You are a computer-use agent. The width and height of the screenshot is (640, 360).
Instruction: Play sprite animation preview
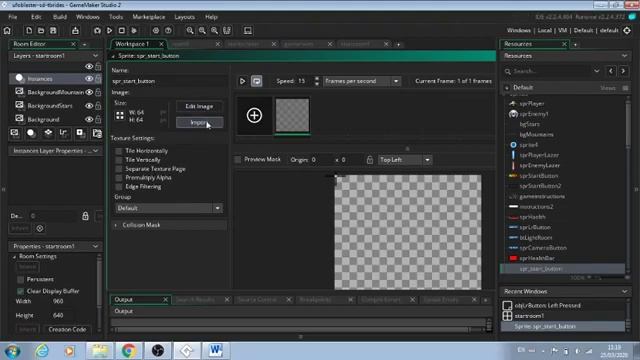242,81
